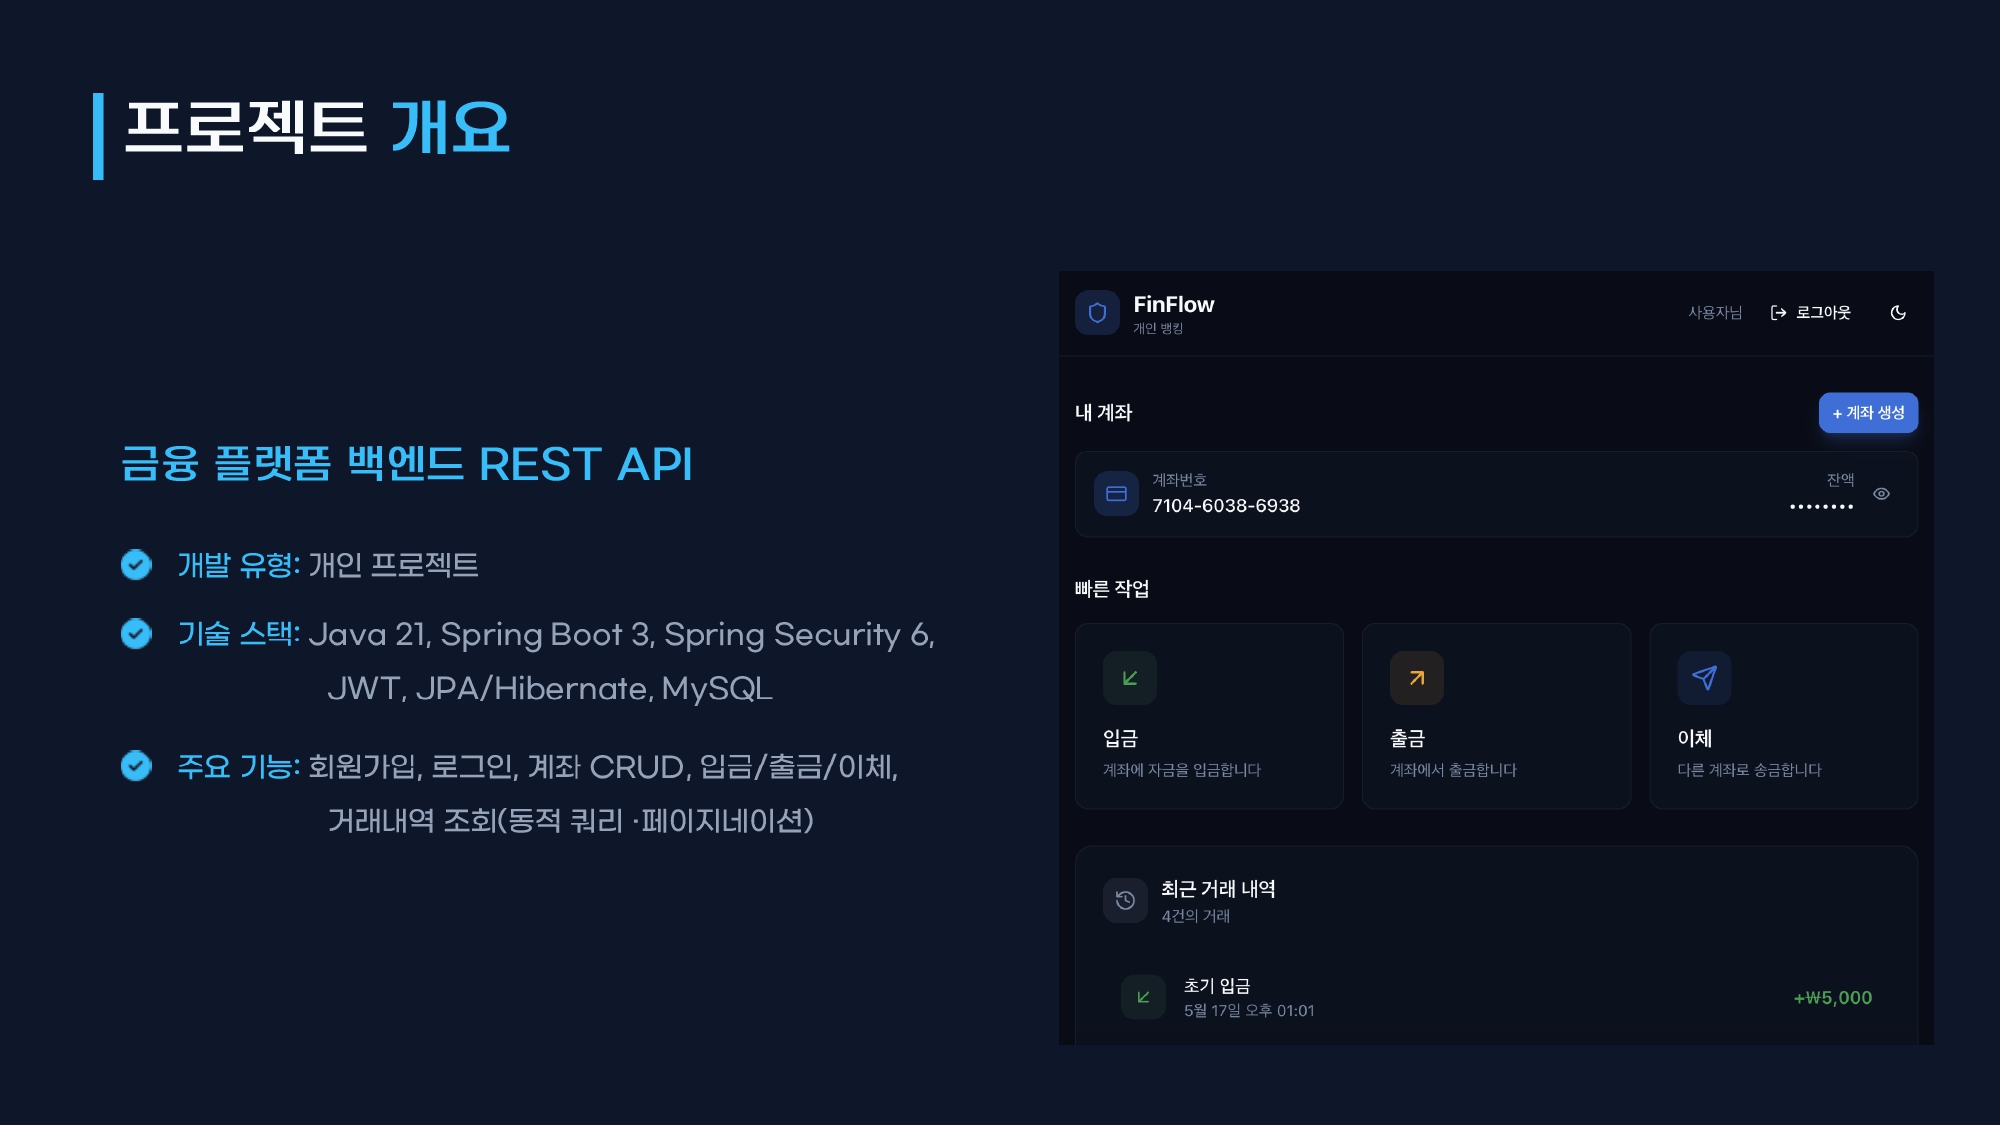Click the green 입금 deposit arrow icon
This screenshot has width=2000, height=1125.
pos(1130,678)
